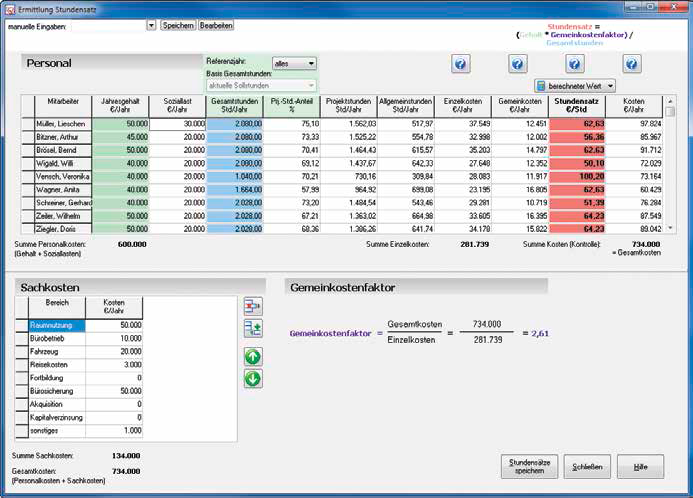Select the row header of Müller, Lieschen
This screenshot has width=693, height=498.
(x=28, y=124)
